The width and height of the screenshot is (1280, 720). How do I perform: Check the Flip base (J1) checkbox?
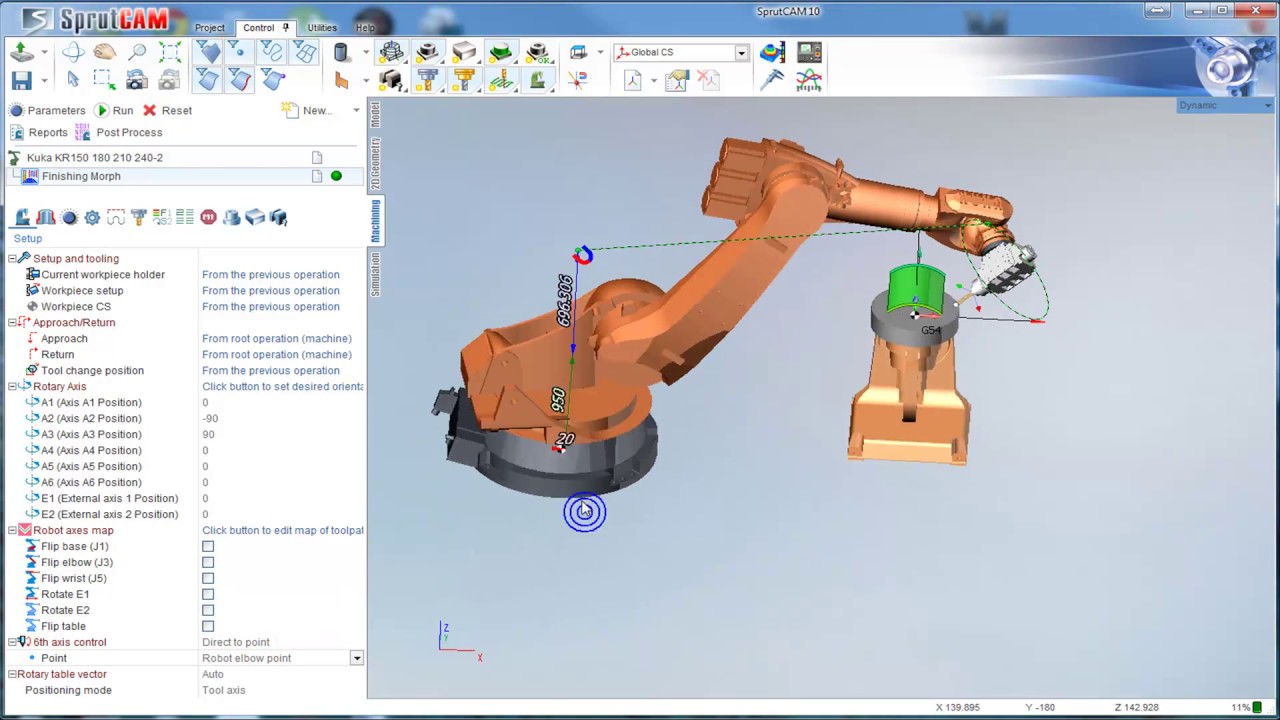pos(208,546)
